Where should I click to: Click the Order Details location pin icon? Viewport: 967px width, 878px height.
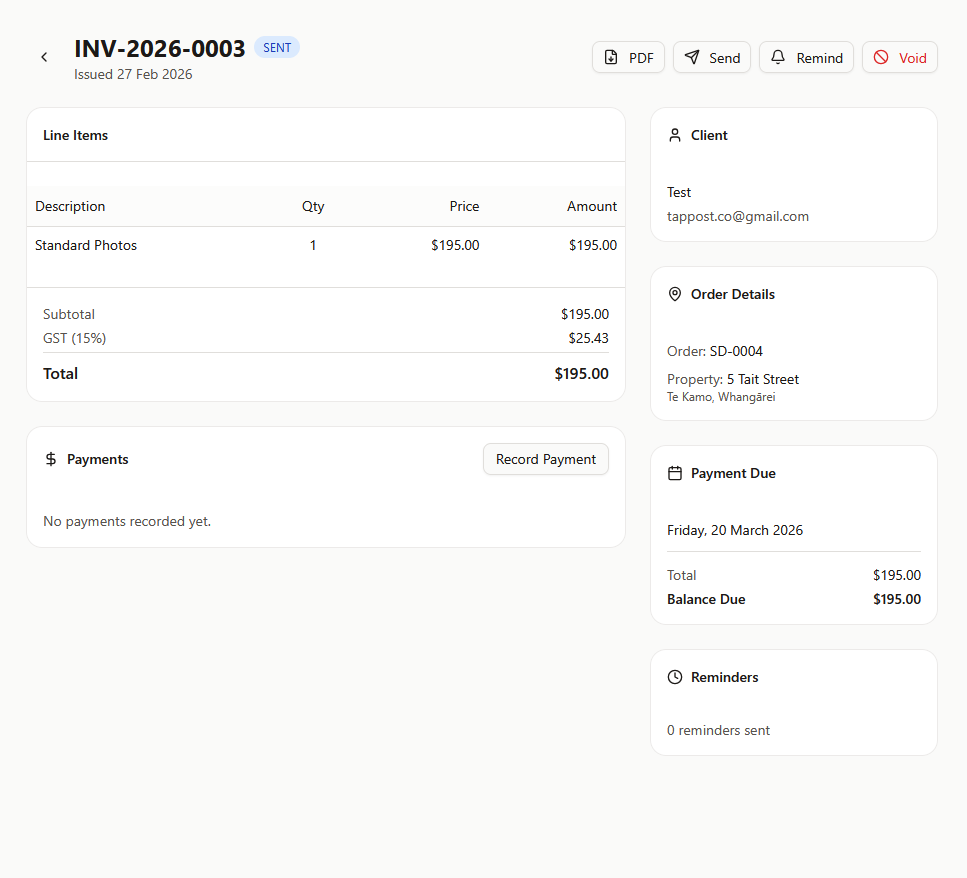[x=675, y=294]
